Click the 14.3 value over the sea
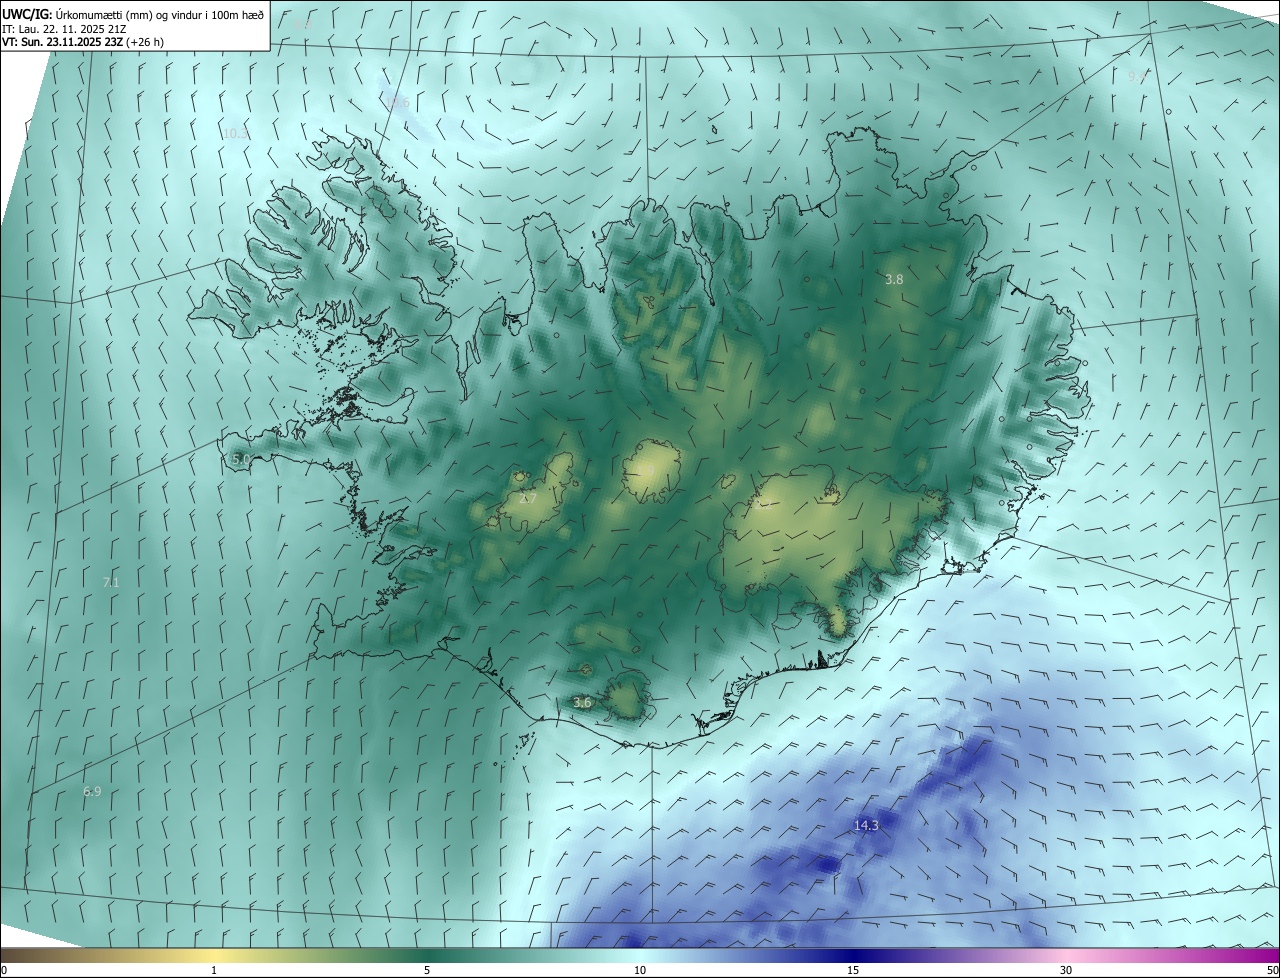 point(866,825)
